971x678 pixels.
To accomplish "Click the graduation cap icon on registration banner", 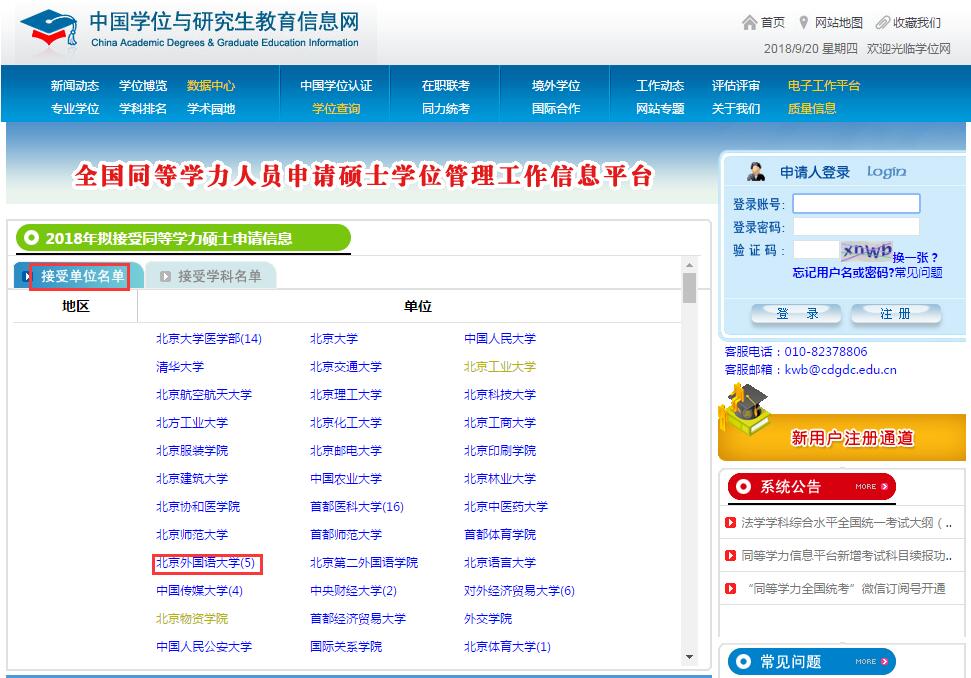I will point(745,405).
